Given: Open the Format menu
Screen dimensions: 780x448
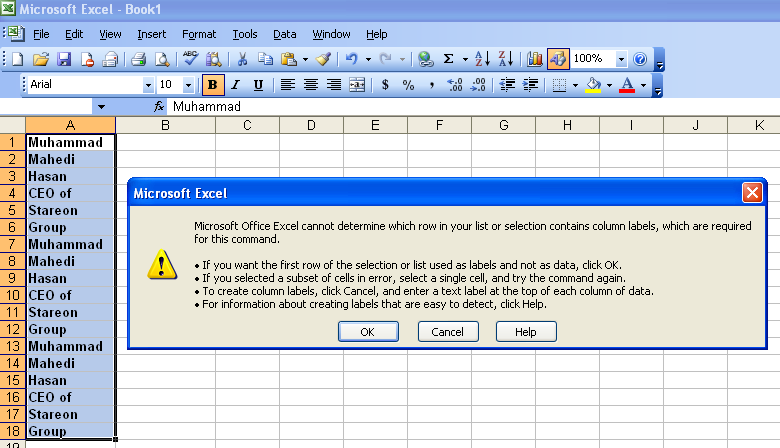Looking at the screenshot, I should [x=199, y=34].
